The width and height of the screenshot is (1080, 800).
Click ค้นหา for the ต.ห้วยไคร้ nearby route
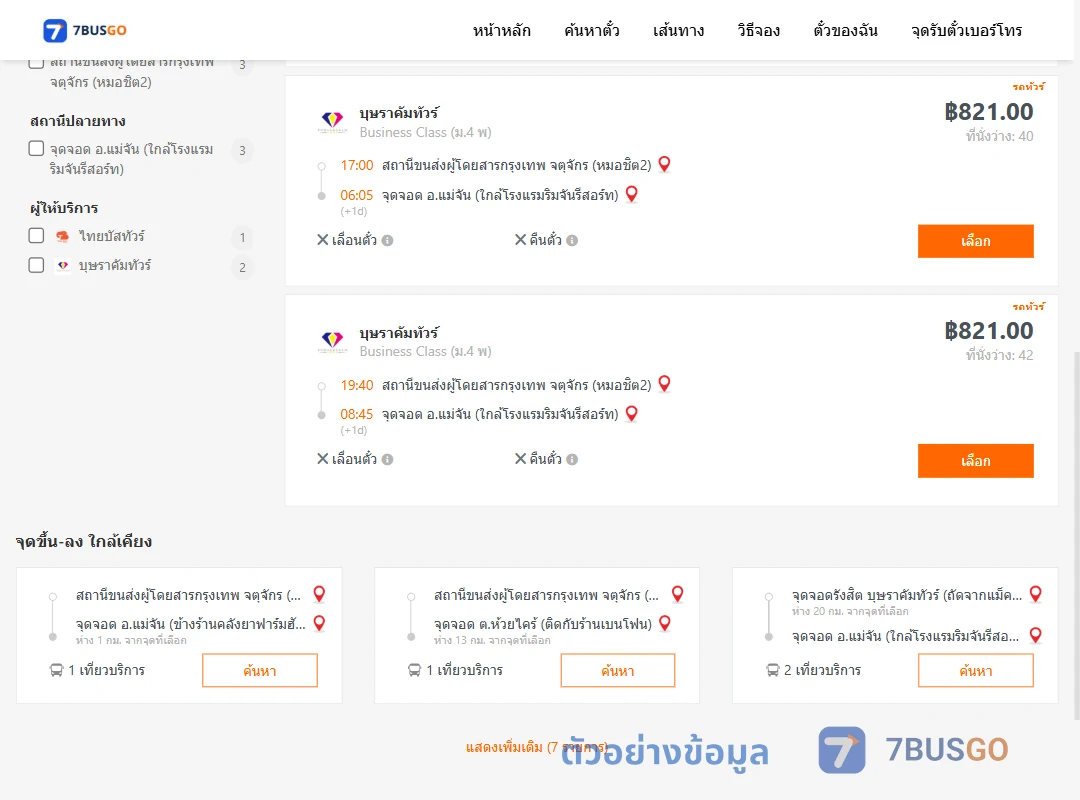click(x=618, y=670)
